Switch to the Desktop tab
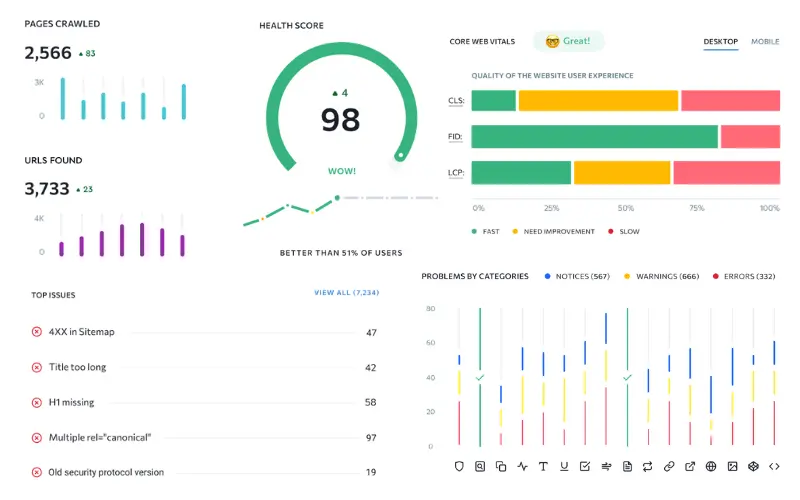Screen dimensions: 800x500 [720, 41]
